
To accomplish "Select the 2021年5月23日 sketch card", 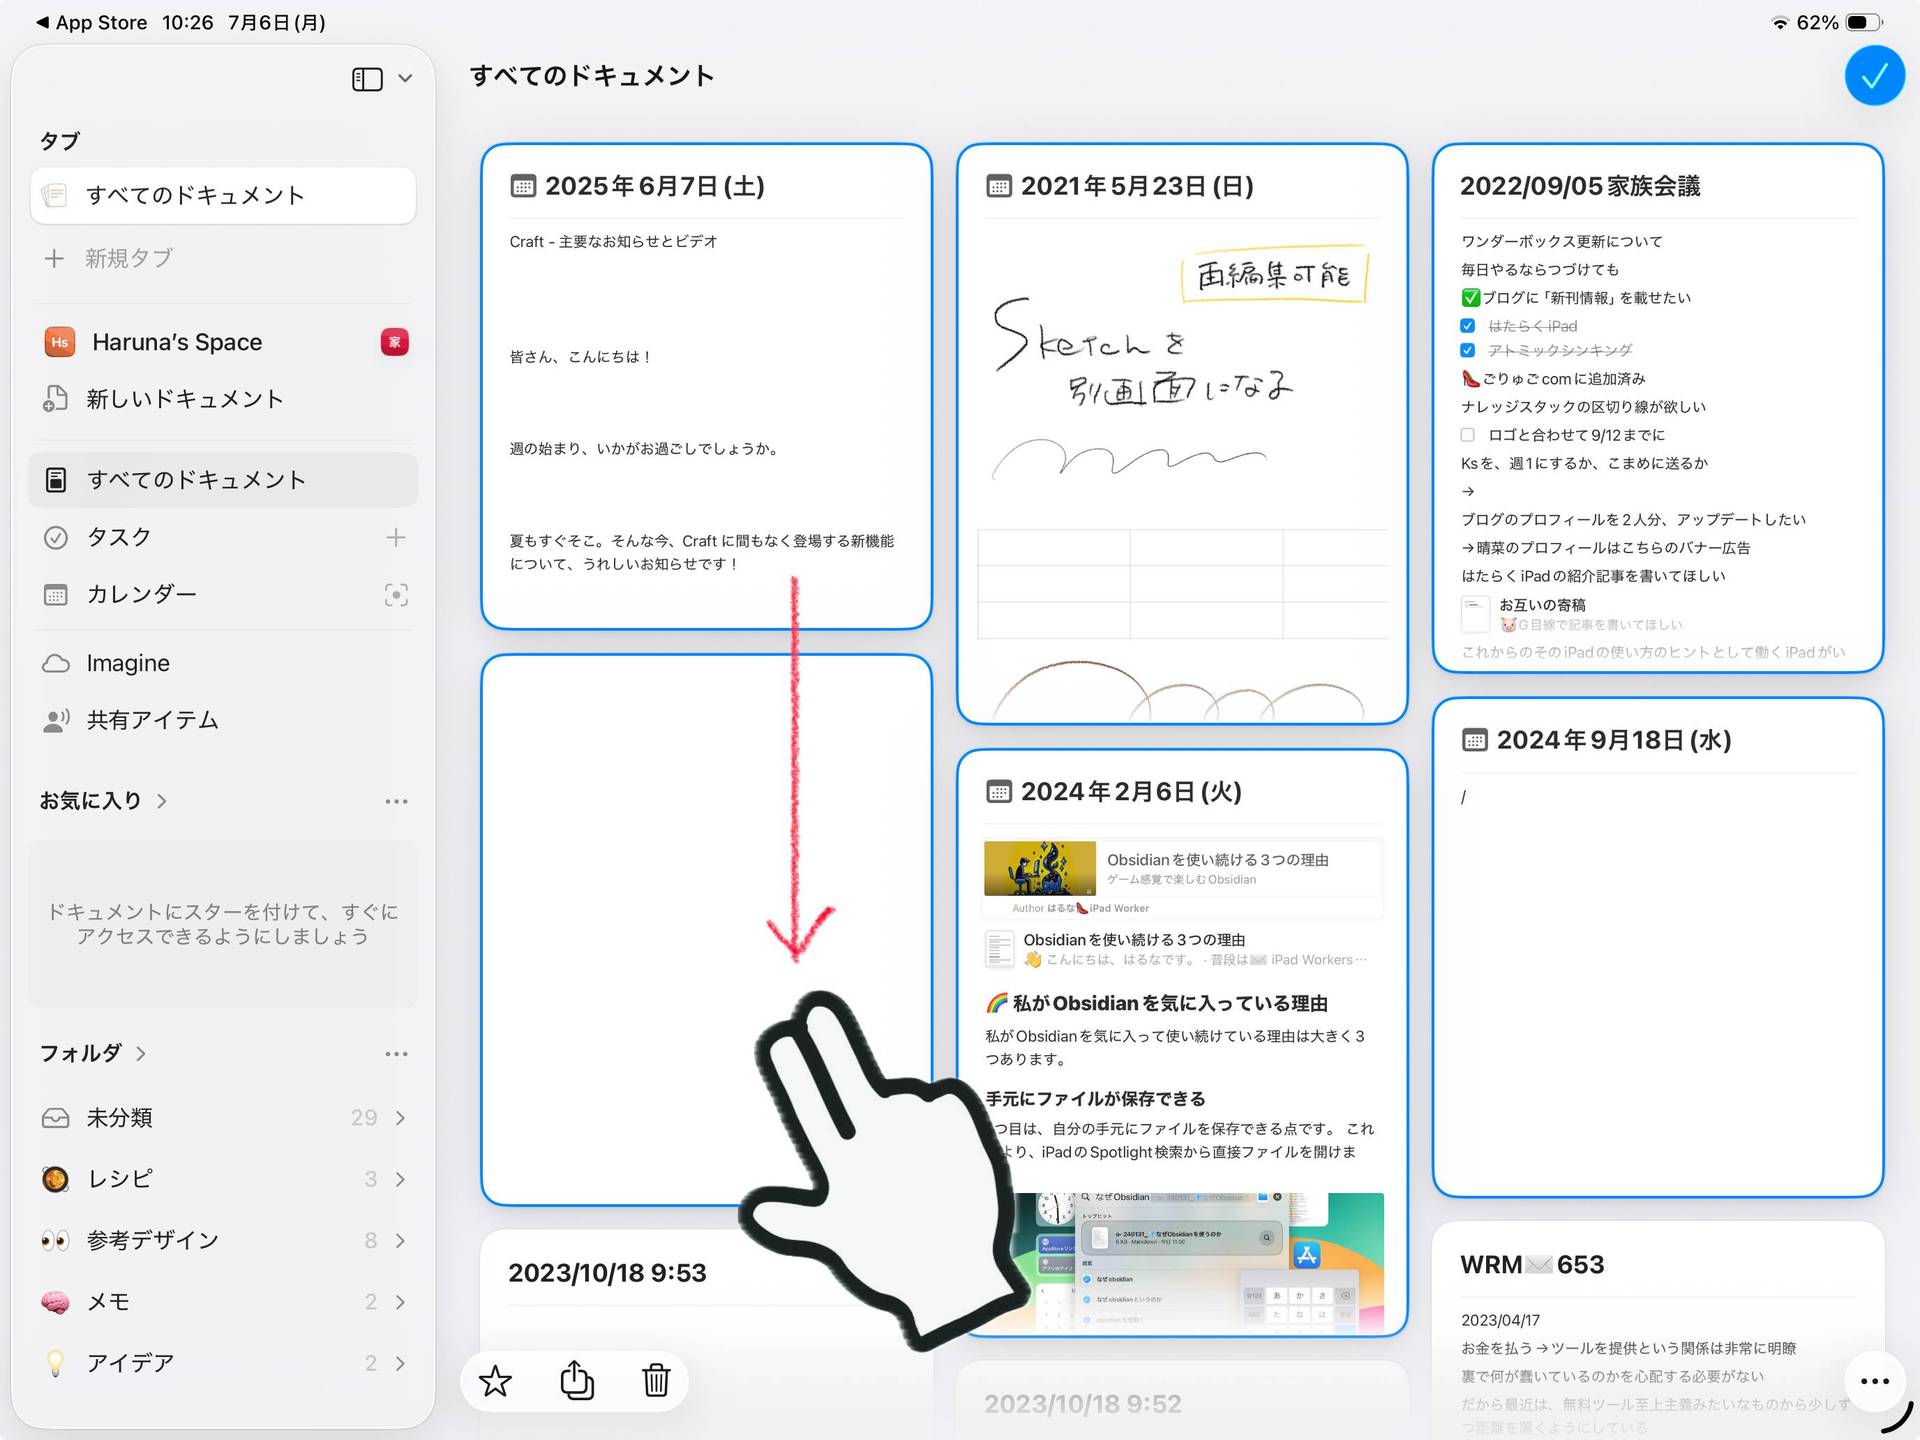I will pos(1182,434).
